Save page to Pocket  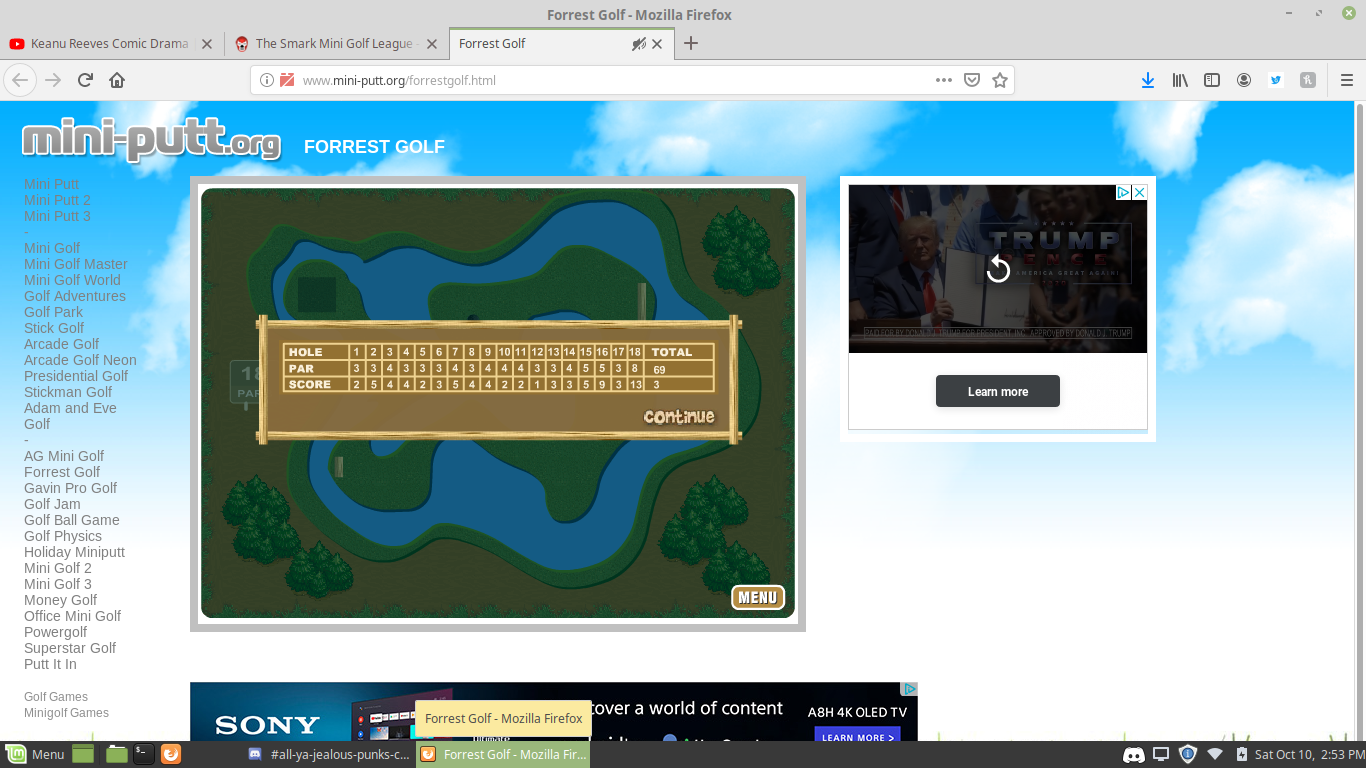point(971,80)
